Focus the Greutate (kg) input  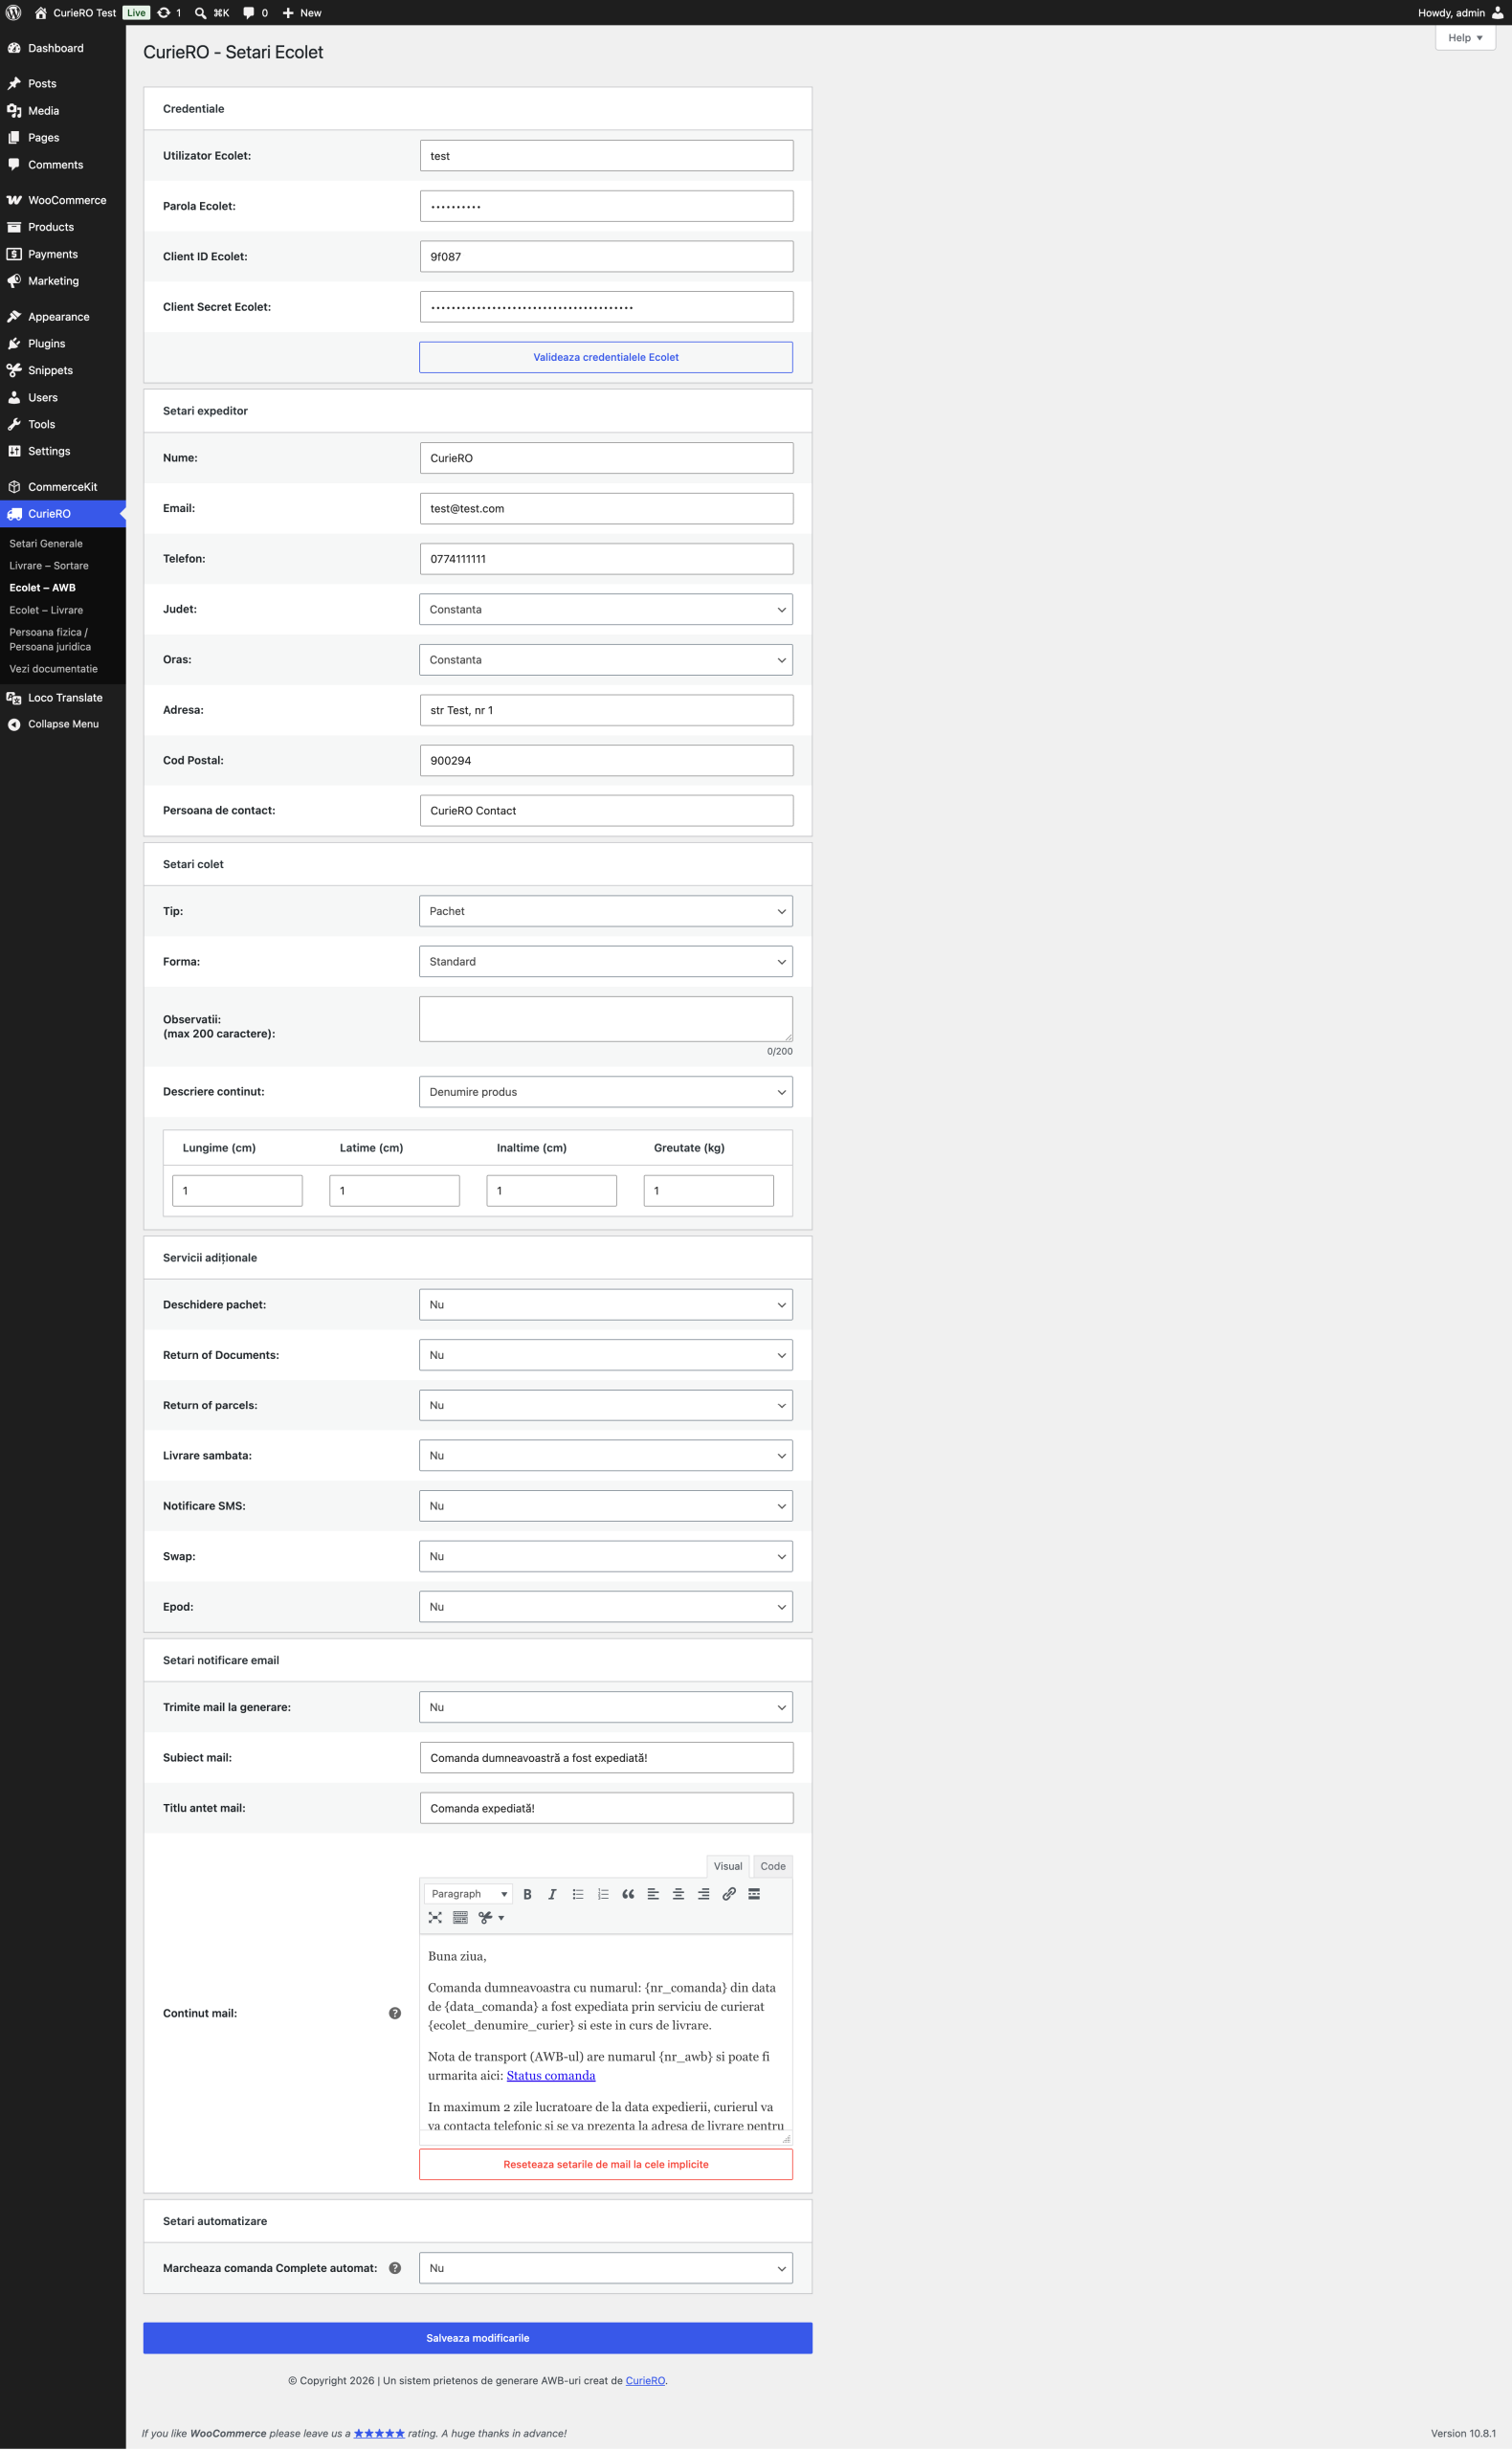point(709,1191)
